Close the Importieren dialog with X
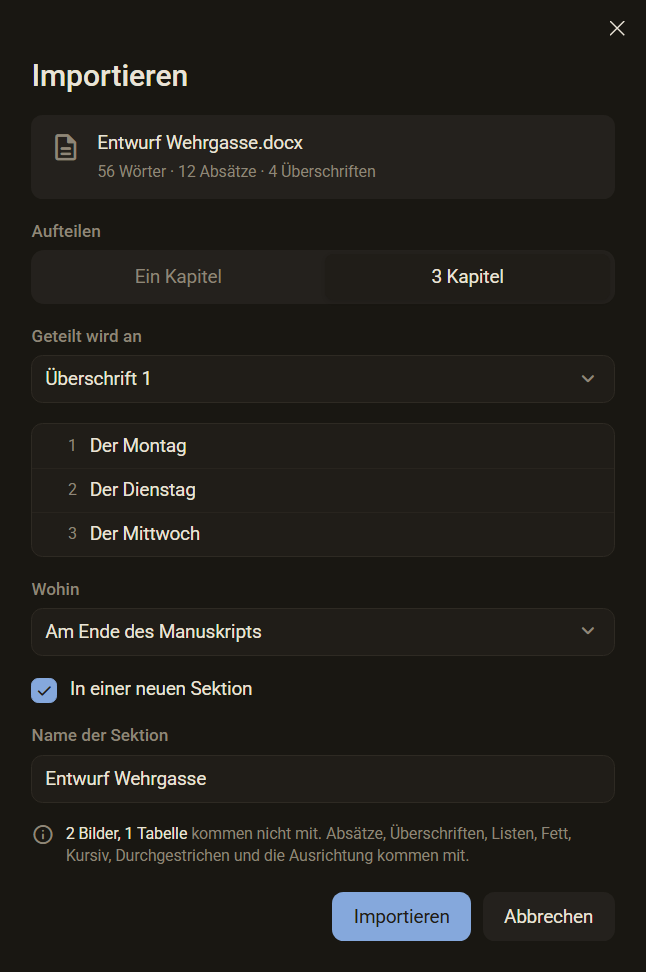The image size is (646, 972). 617,28
